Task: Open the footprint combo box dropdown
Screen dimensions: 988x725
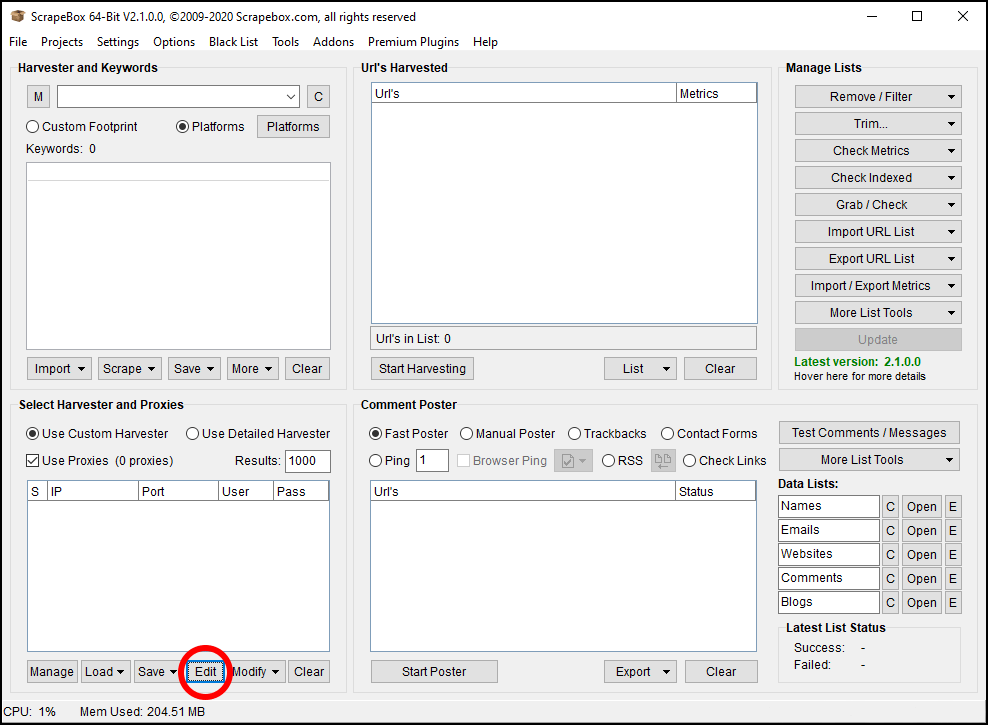Action: pos(291,97)
